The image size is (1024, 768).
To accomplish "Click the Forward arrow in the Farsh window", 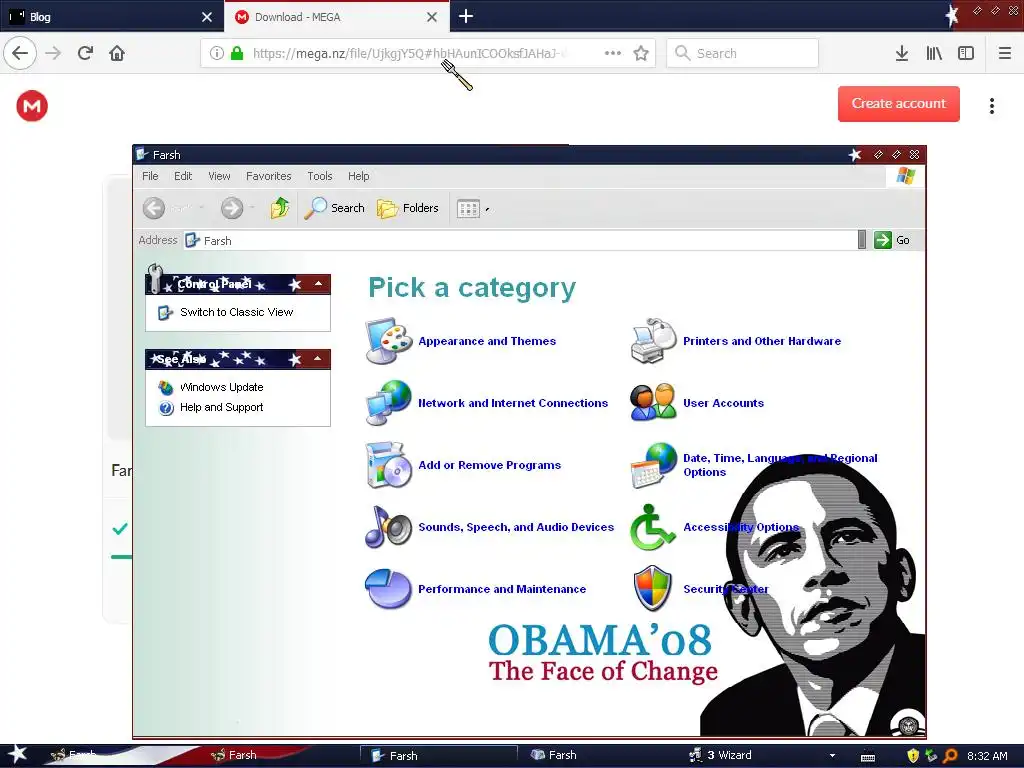I will [x=232, y=208].
